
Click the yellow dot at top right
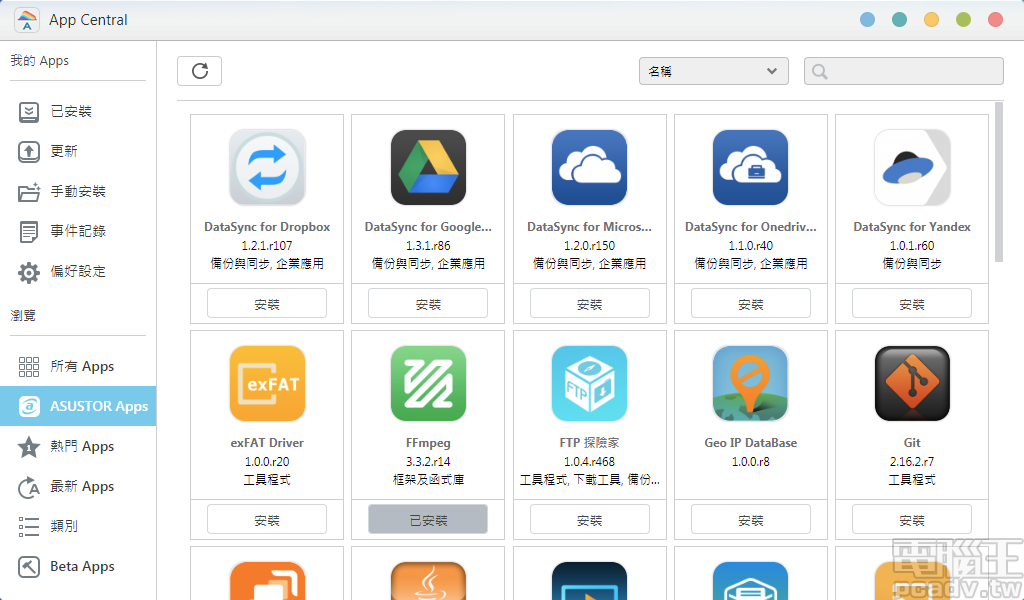click(x=931, y=18)
